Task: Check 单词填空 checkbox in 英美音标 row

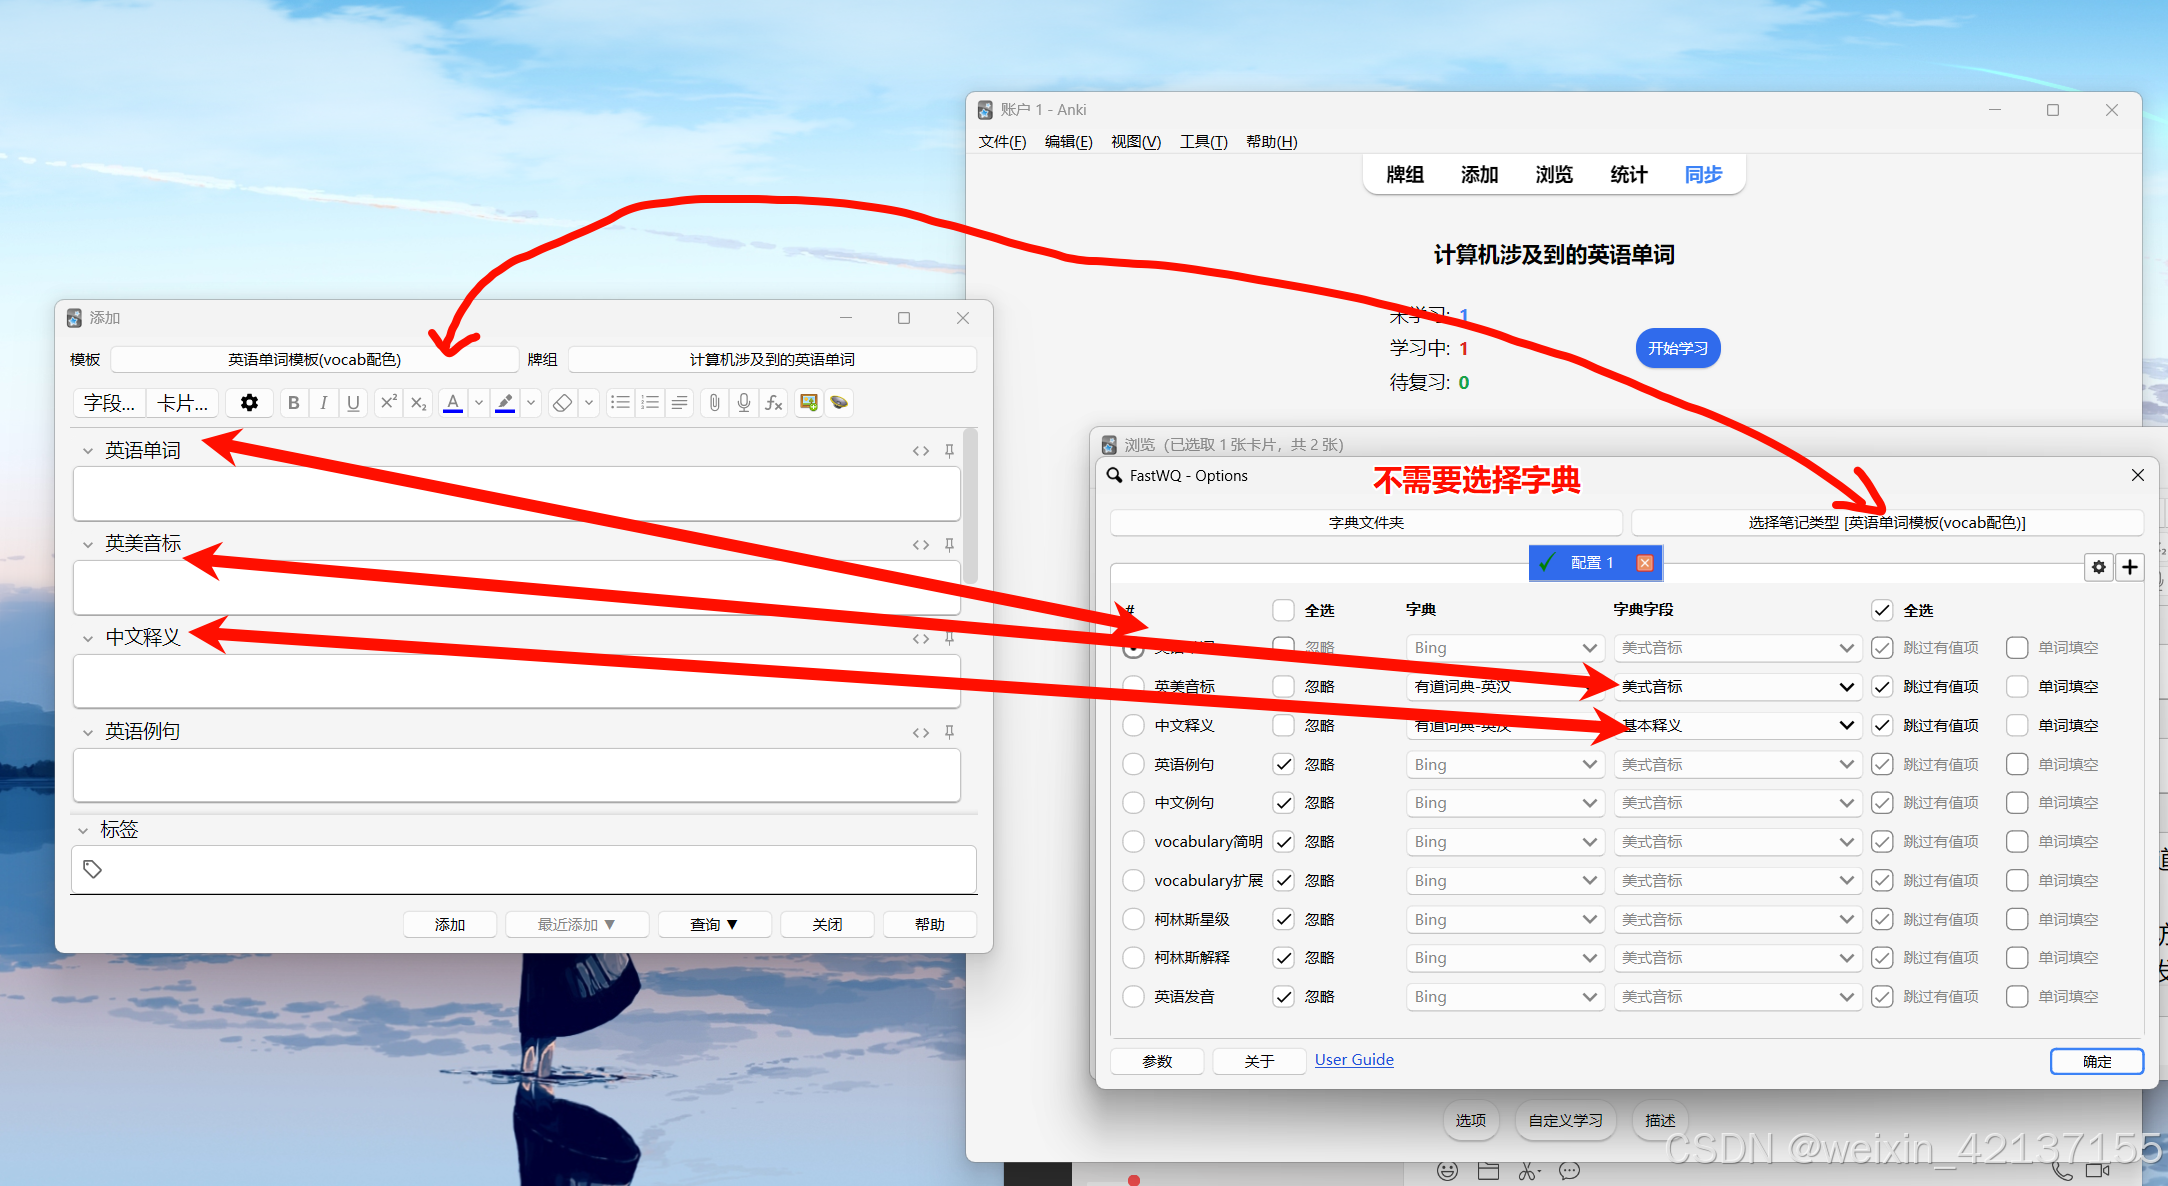Action: pos(2017,686)
